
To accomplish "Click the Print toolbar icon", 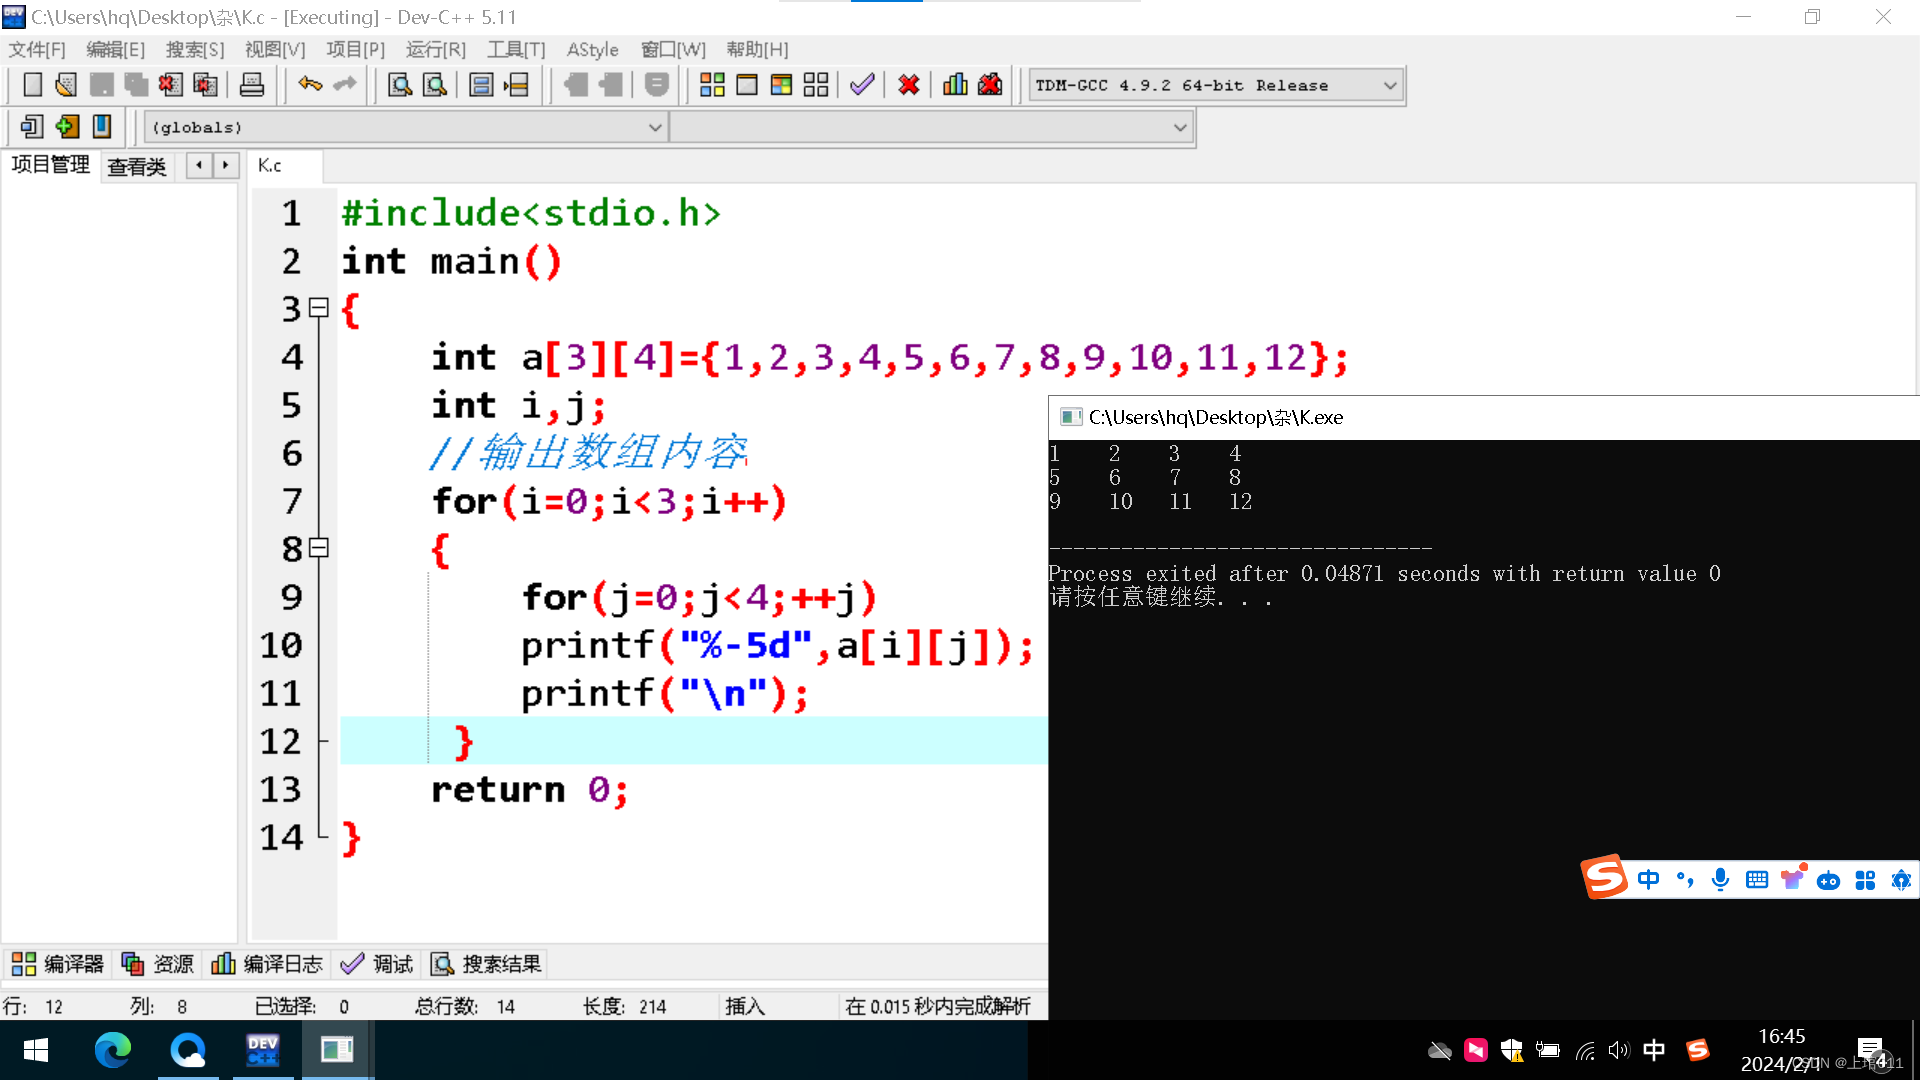I will tap(252, 85).
